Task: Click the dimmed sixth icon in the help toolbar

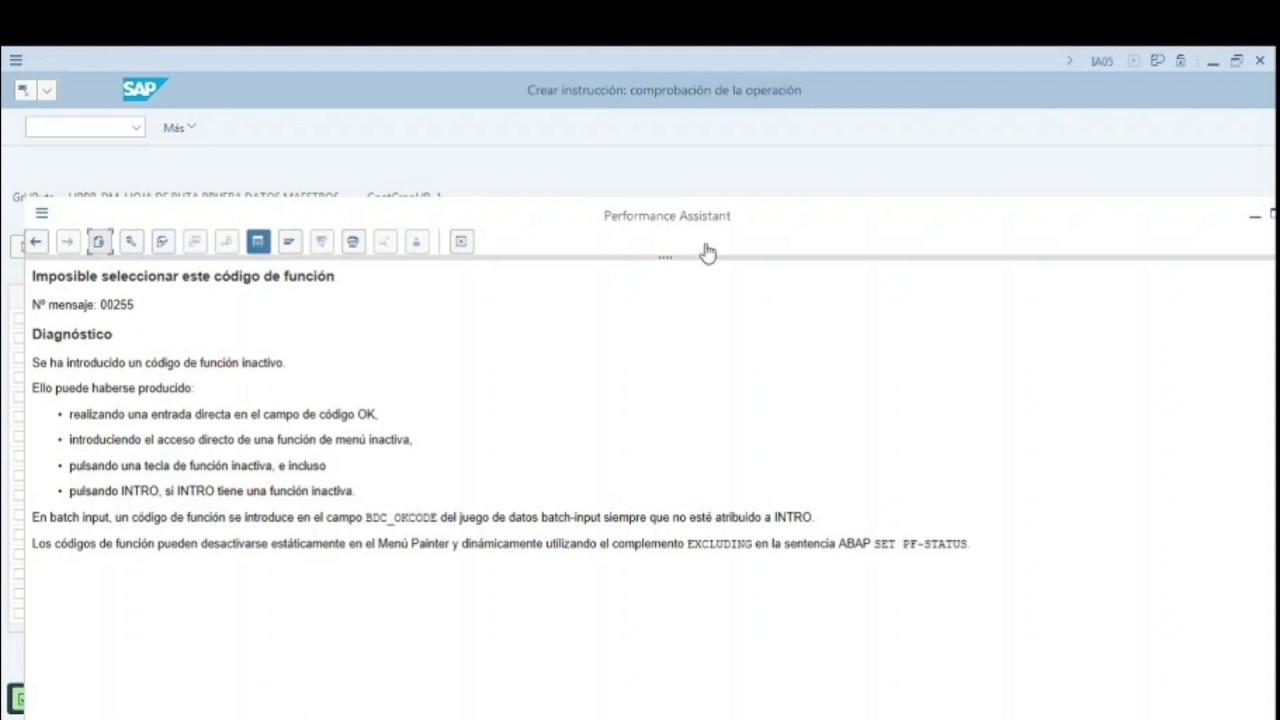Action: click(x=195, y=241)
